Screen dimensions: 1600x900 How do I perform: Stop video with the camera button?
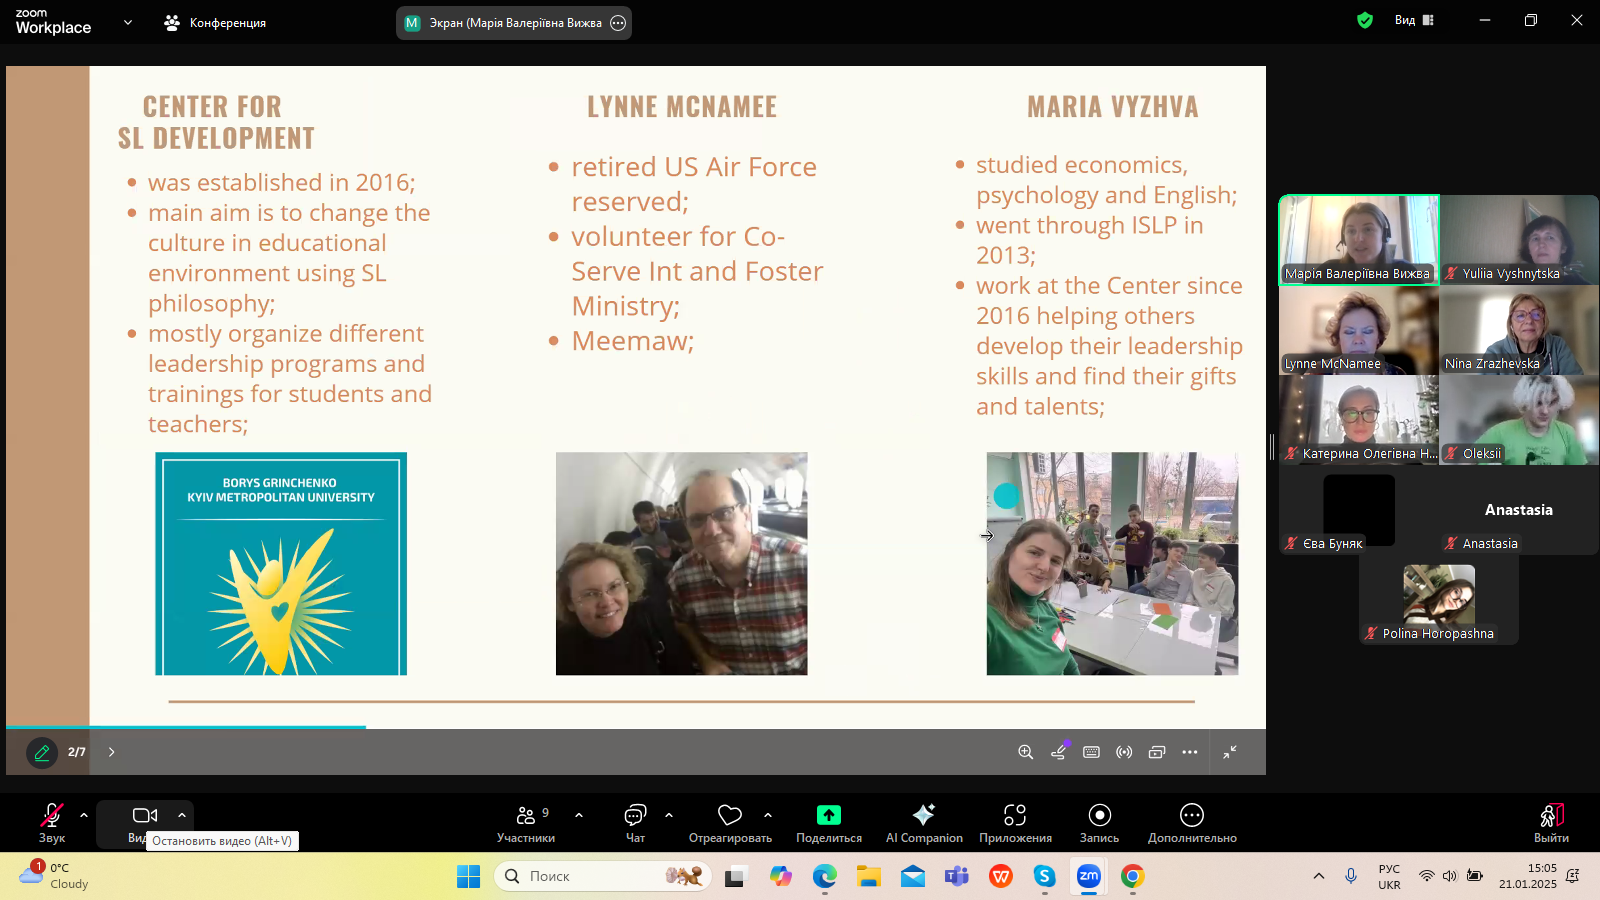click(145, 816)
